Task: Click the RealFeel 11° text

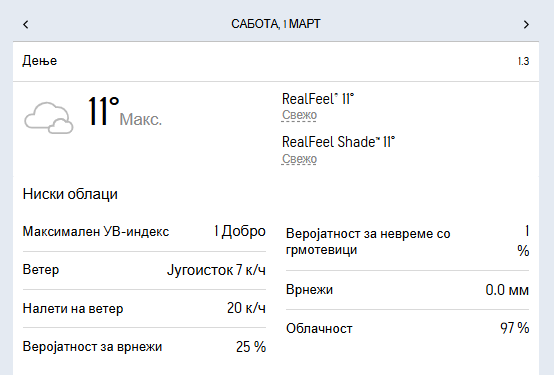Action: [318, 99]
